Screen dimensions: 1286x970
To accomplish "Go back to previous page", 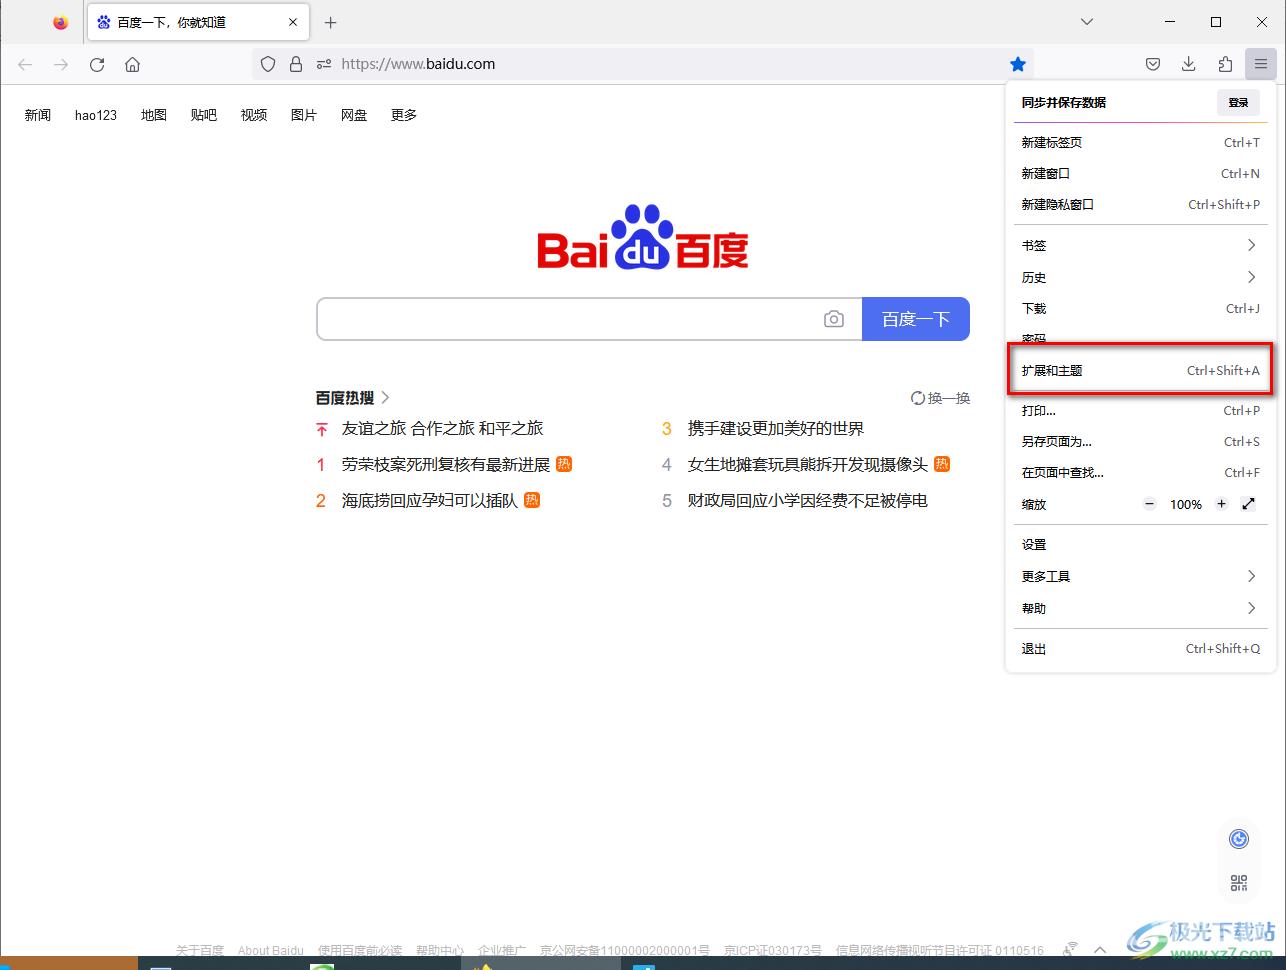I will [25, 64].
